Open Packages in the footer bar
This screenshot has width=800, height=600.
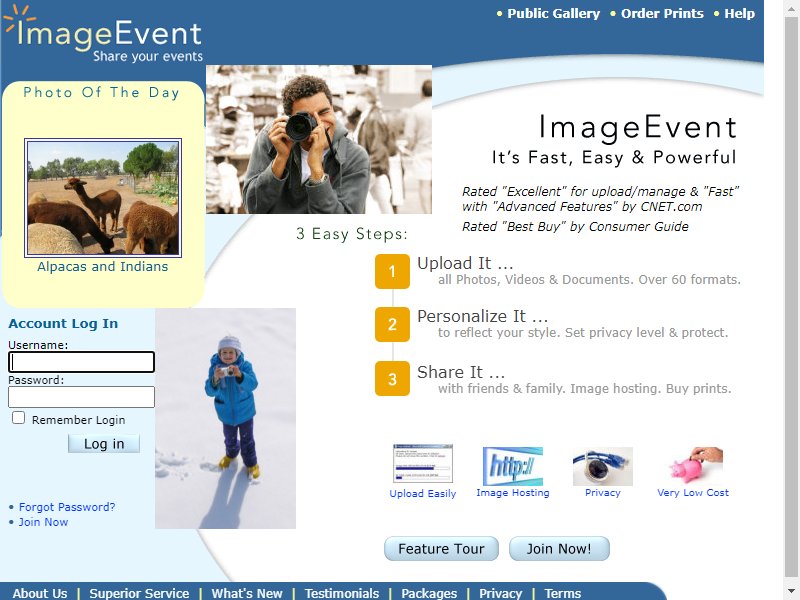(x=429, y=593)
